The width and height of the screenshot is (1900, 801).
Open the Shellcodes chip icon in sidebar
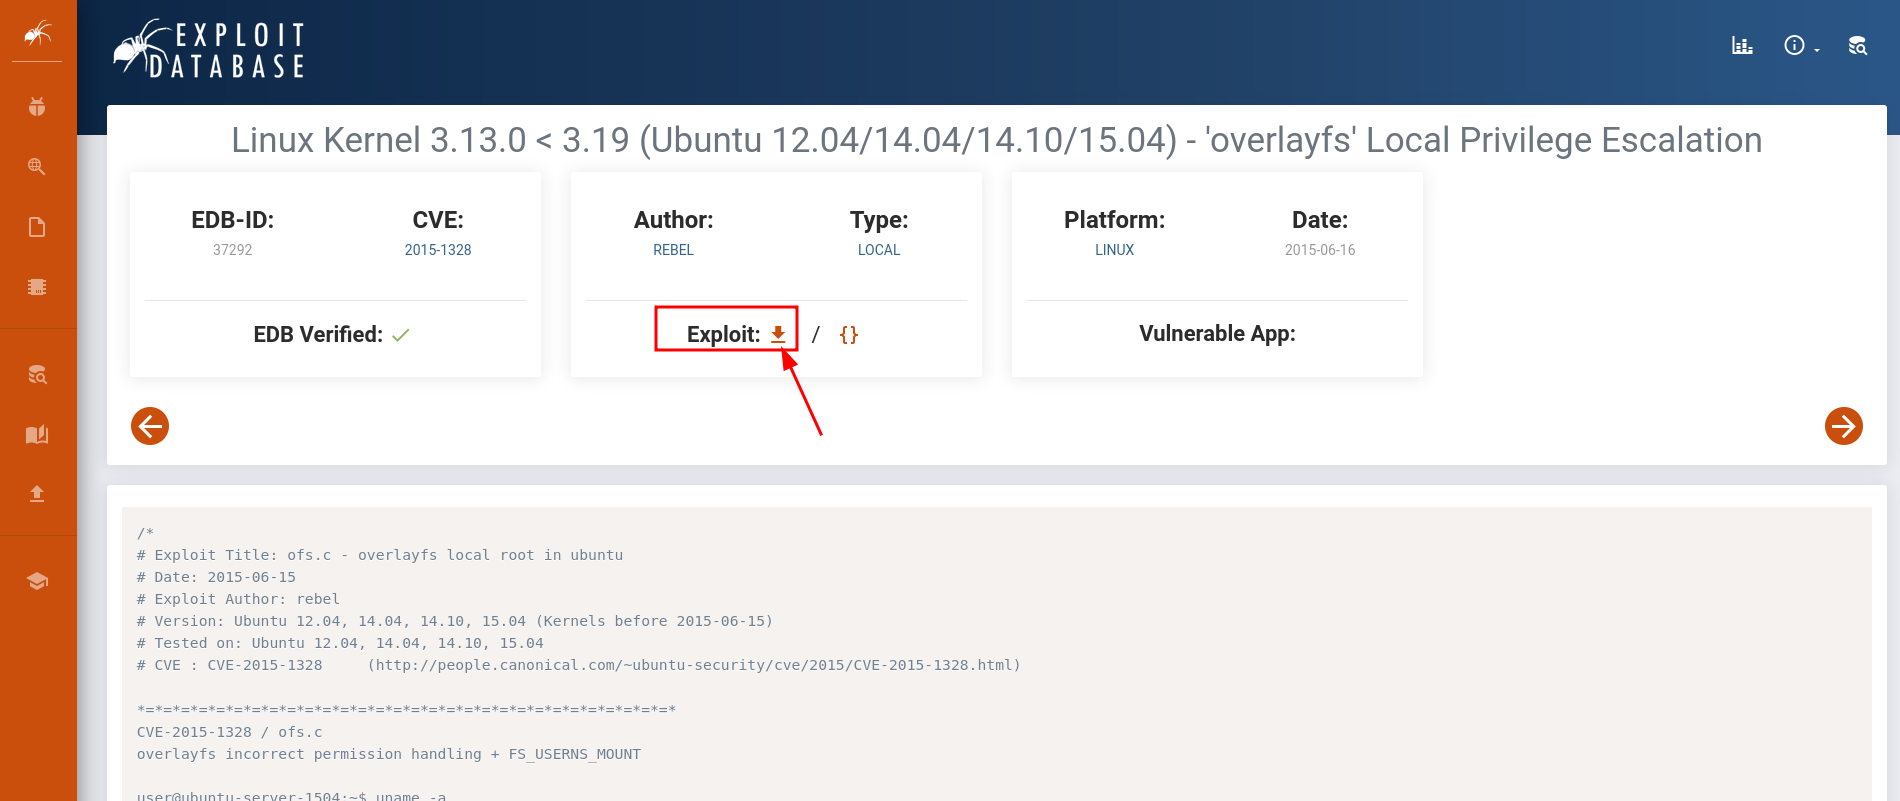click(37, 287)
